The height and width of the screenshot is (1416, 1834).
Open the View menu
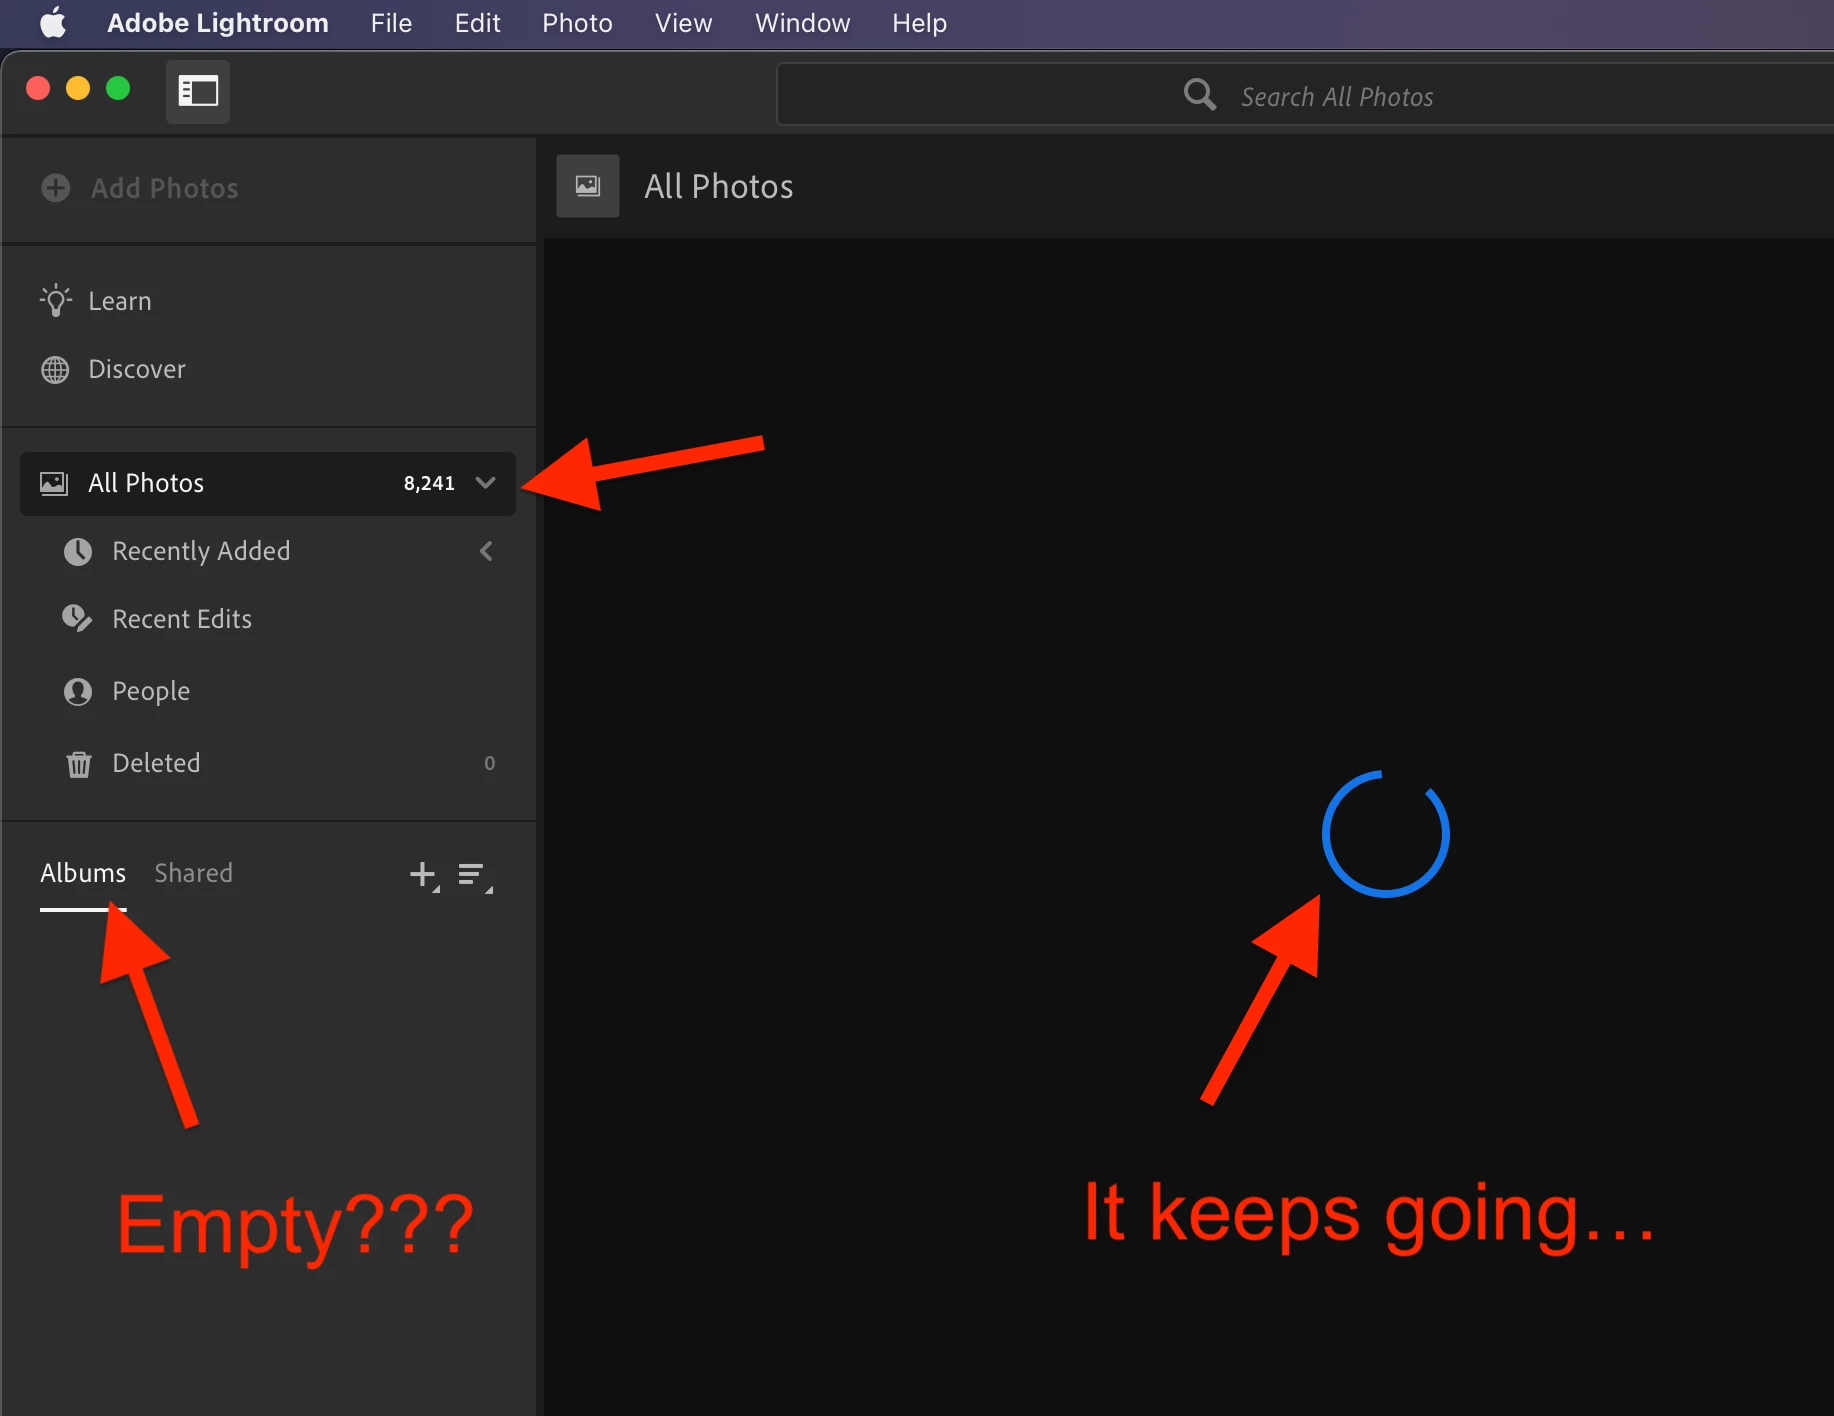683,23
